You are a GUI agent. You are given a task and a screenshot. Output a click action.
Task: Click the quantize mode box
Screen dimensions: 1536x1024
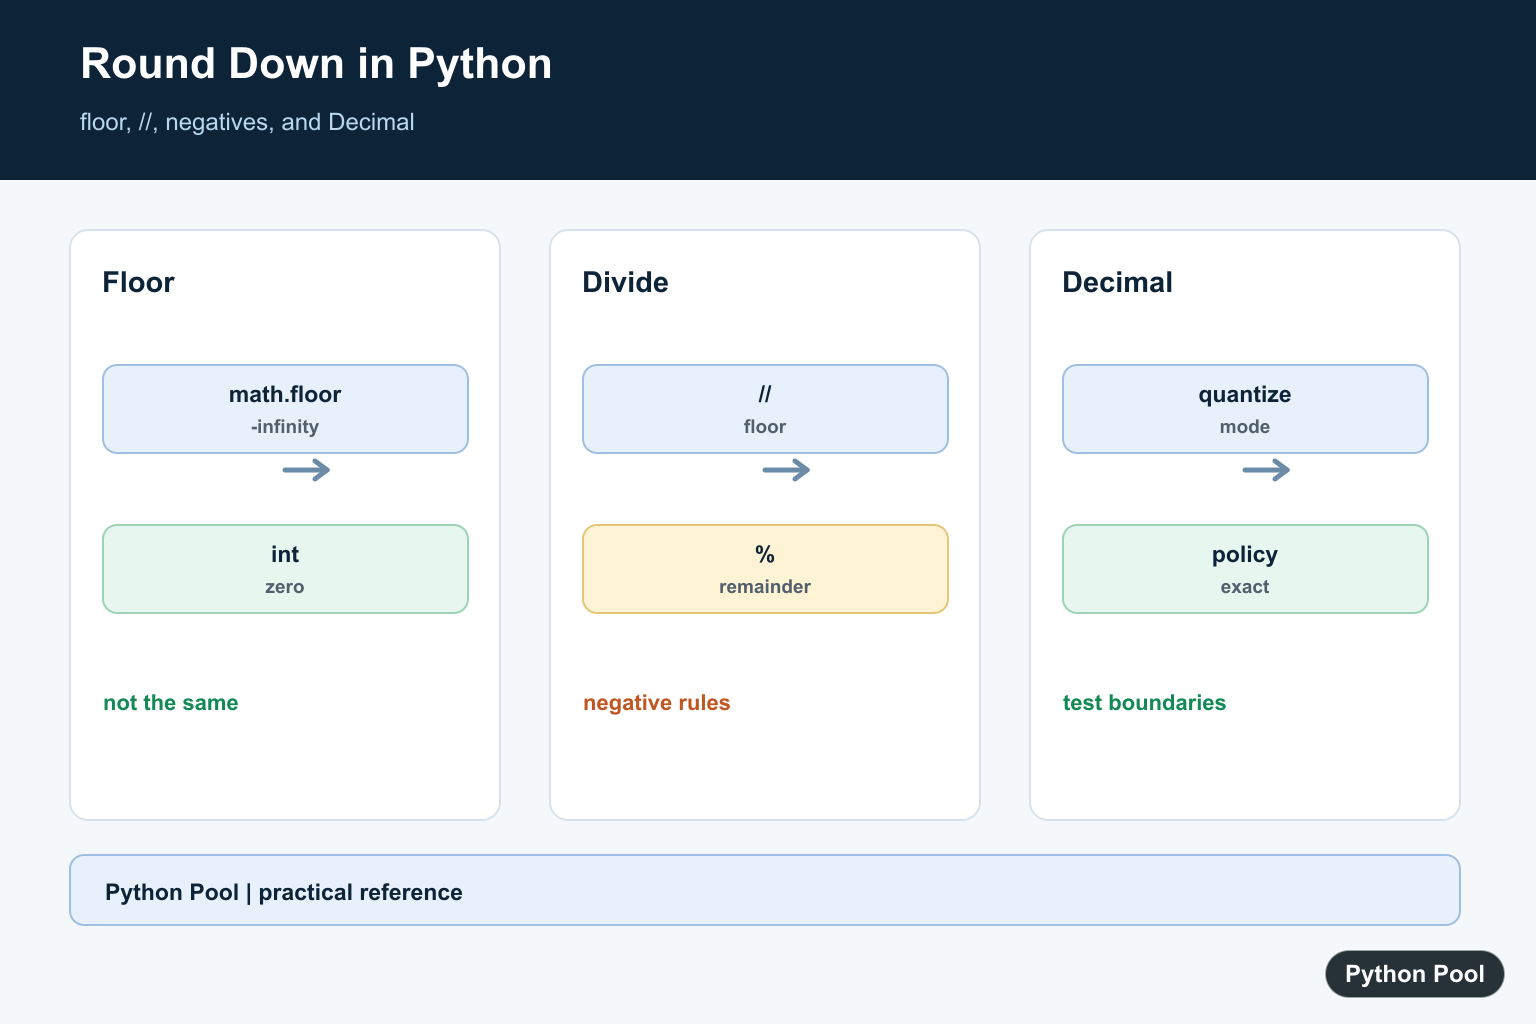click(1245, 409)
